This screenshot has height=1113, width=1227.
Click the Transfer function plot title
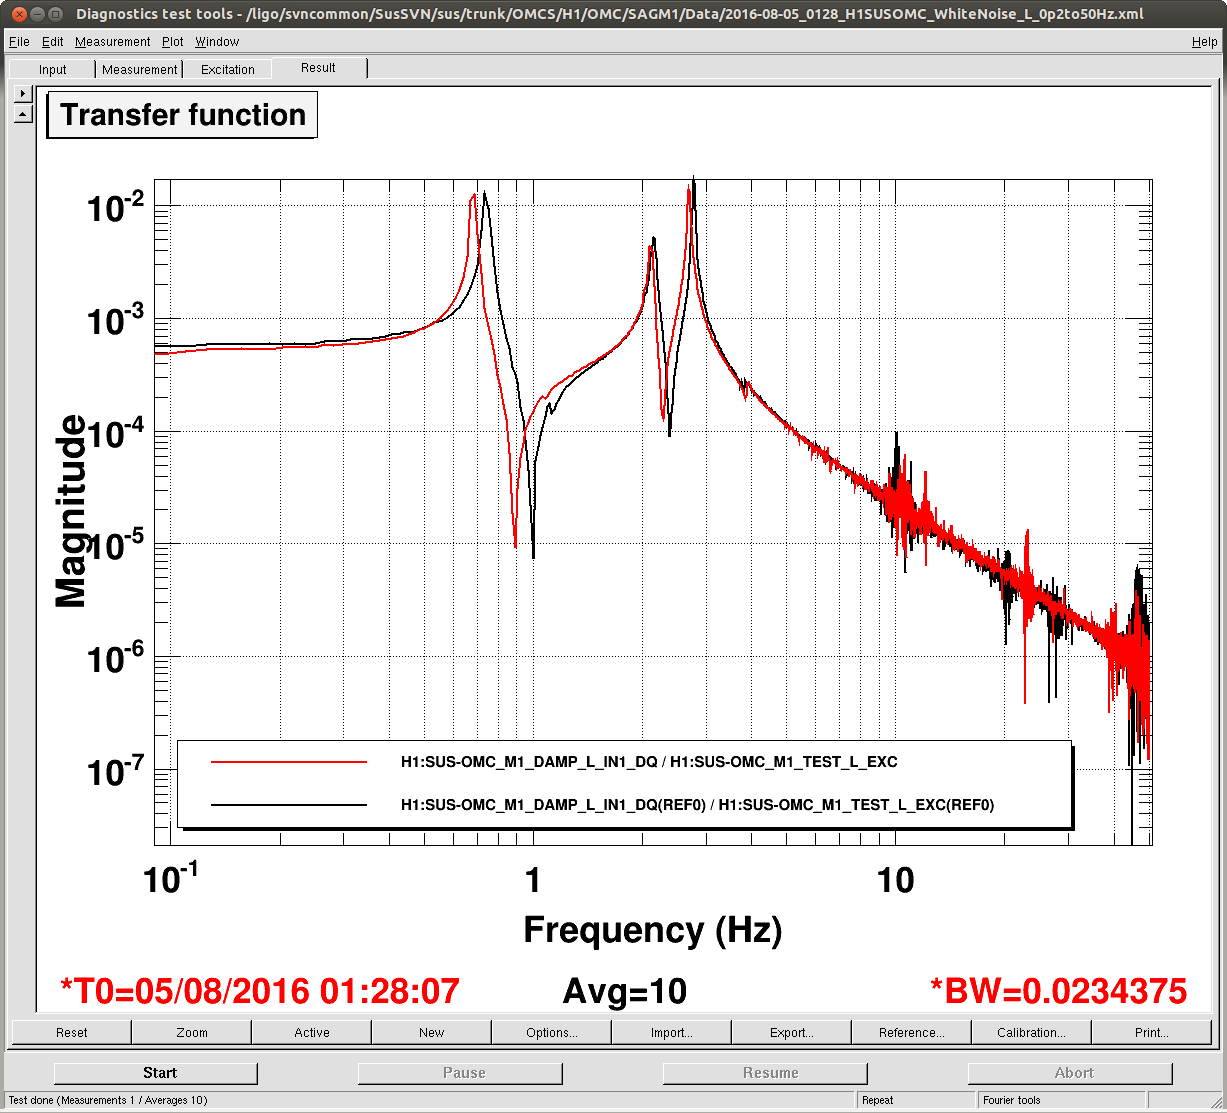[x=183, y=115]
